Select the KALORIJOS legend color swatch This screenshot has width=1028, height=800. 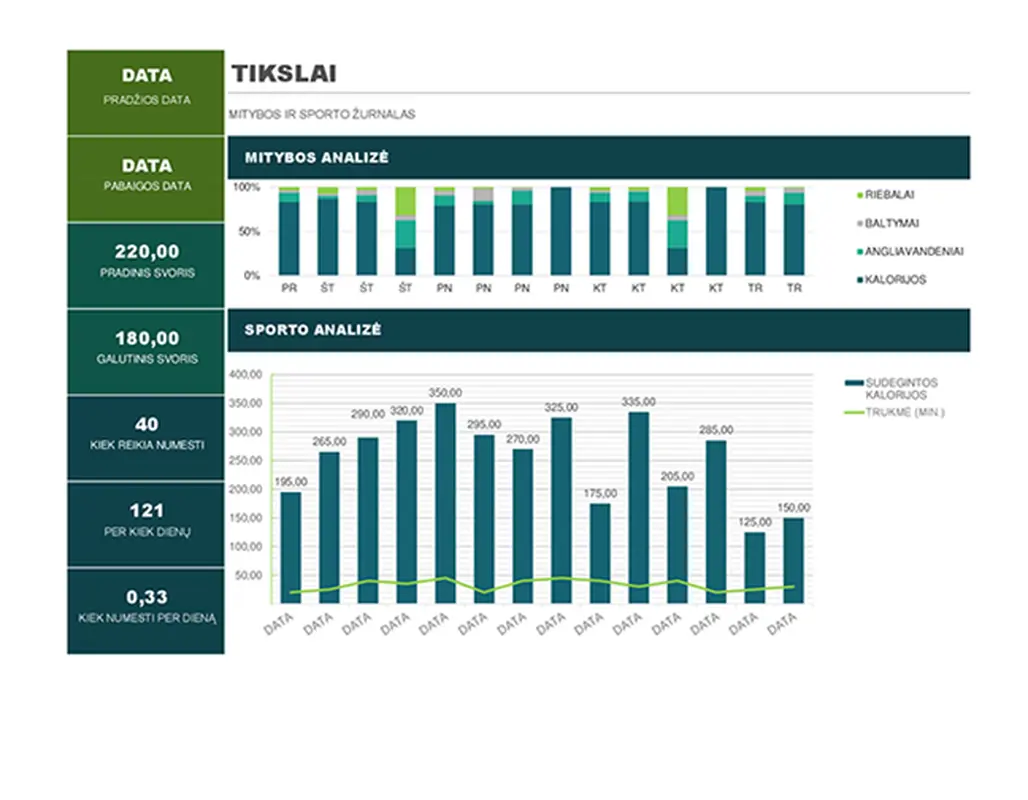click(x=858, y=280)
